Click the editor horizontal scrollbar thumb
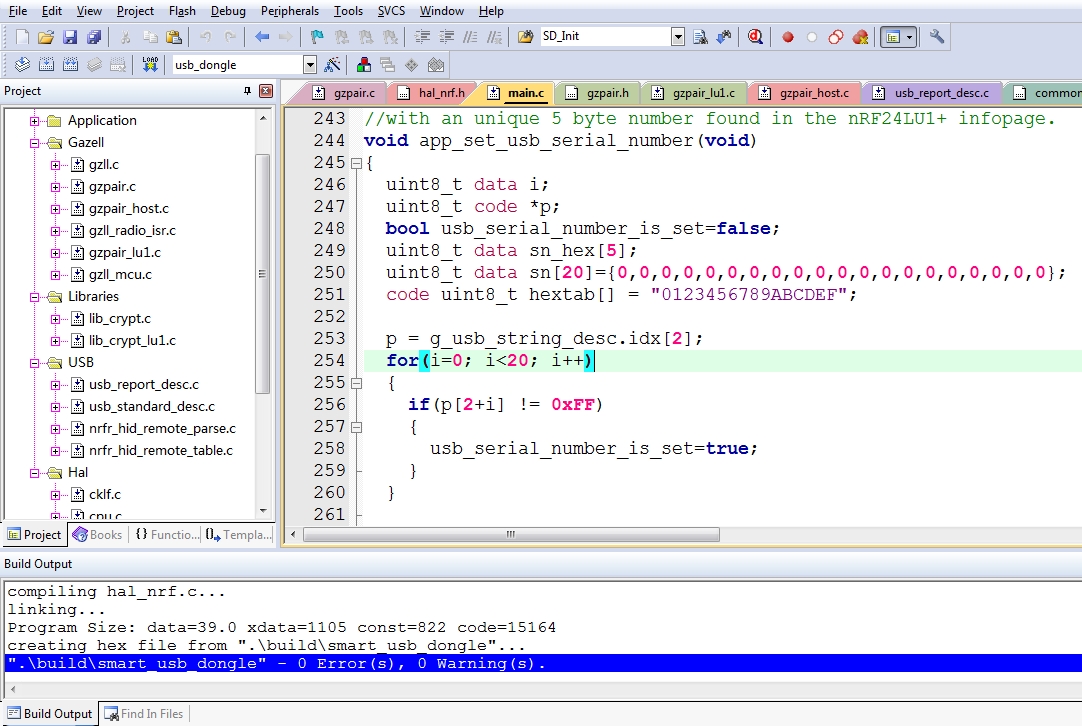 point(511,535)
